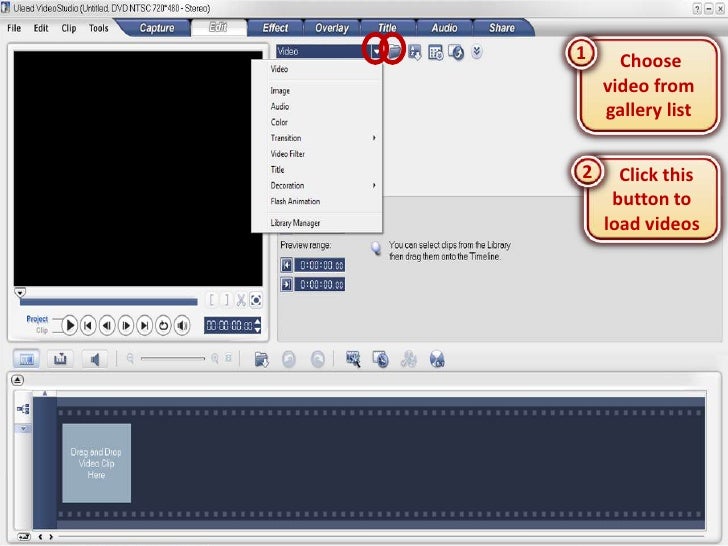Image resolution: width=728 pixels, height=546 pixels.
Task: Click the zoom in magnifier
Action: click(x=214, y=358)
